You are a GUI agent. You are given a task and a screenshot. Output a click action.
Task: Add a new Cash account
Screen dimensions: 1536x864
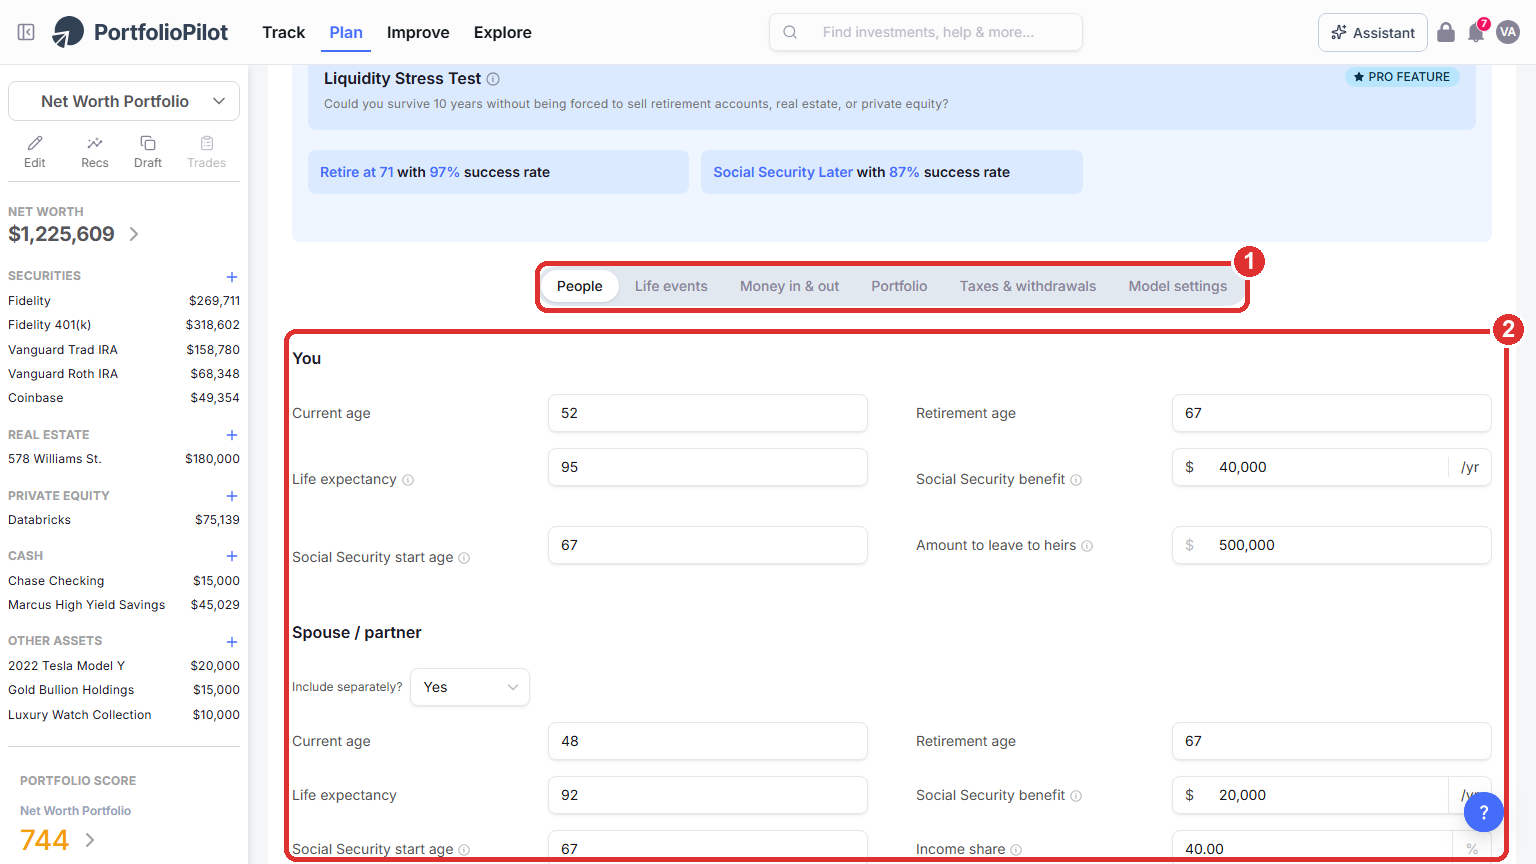pos(232,556)
